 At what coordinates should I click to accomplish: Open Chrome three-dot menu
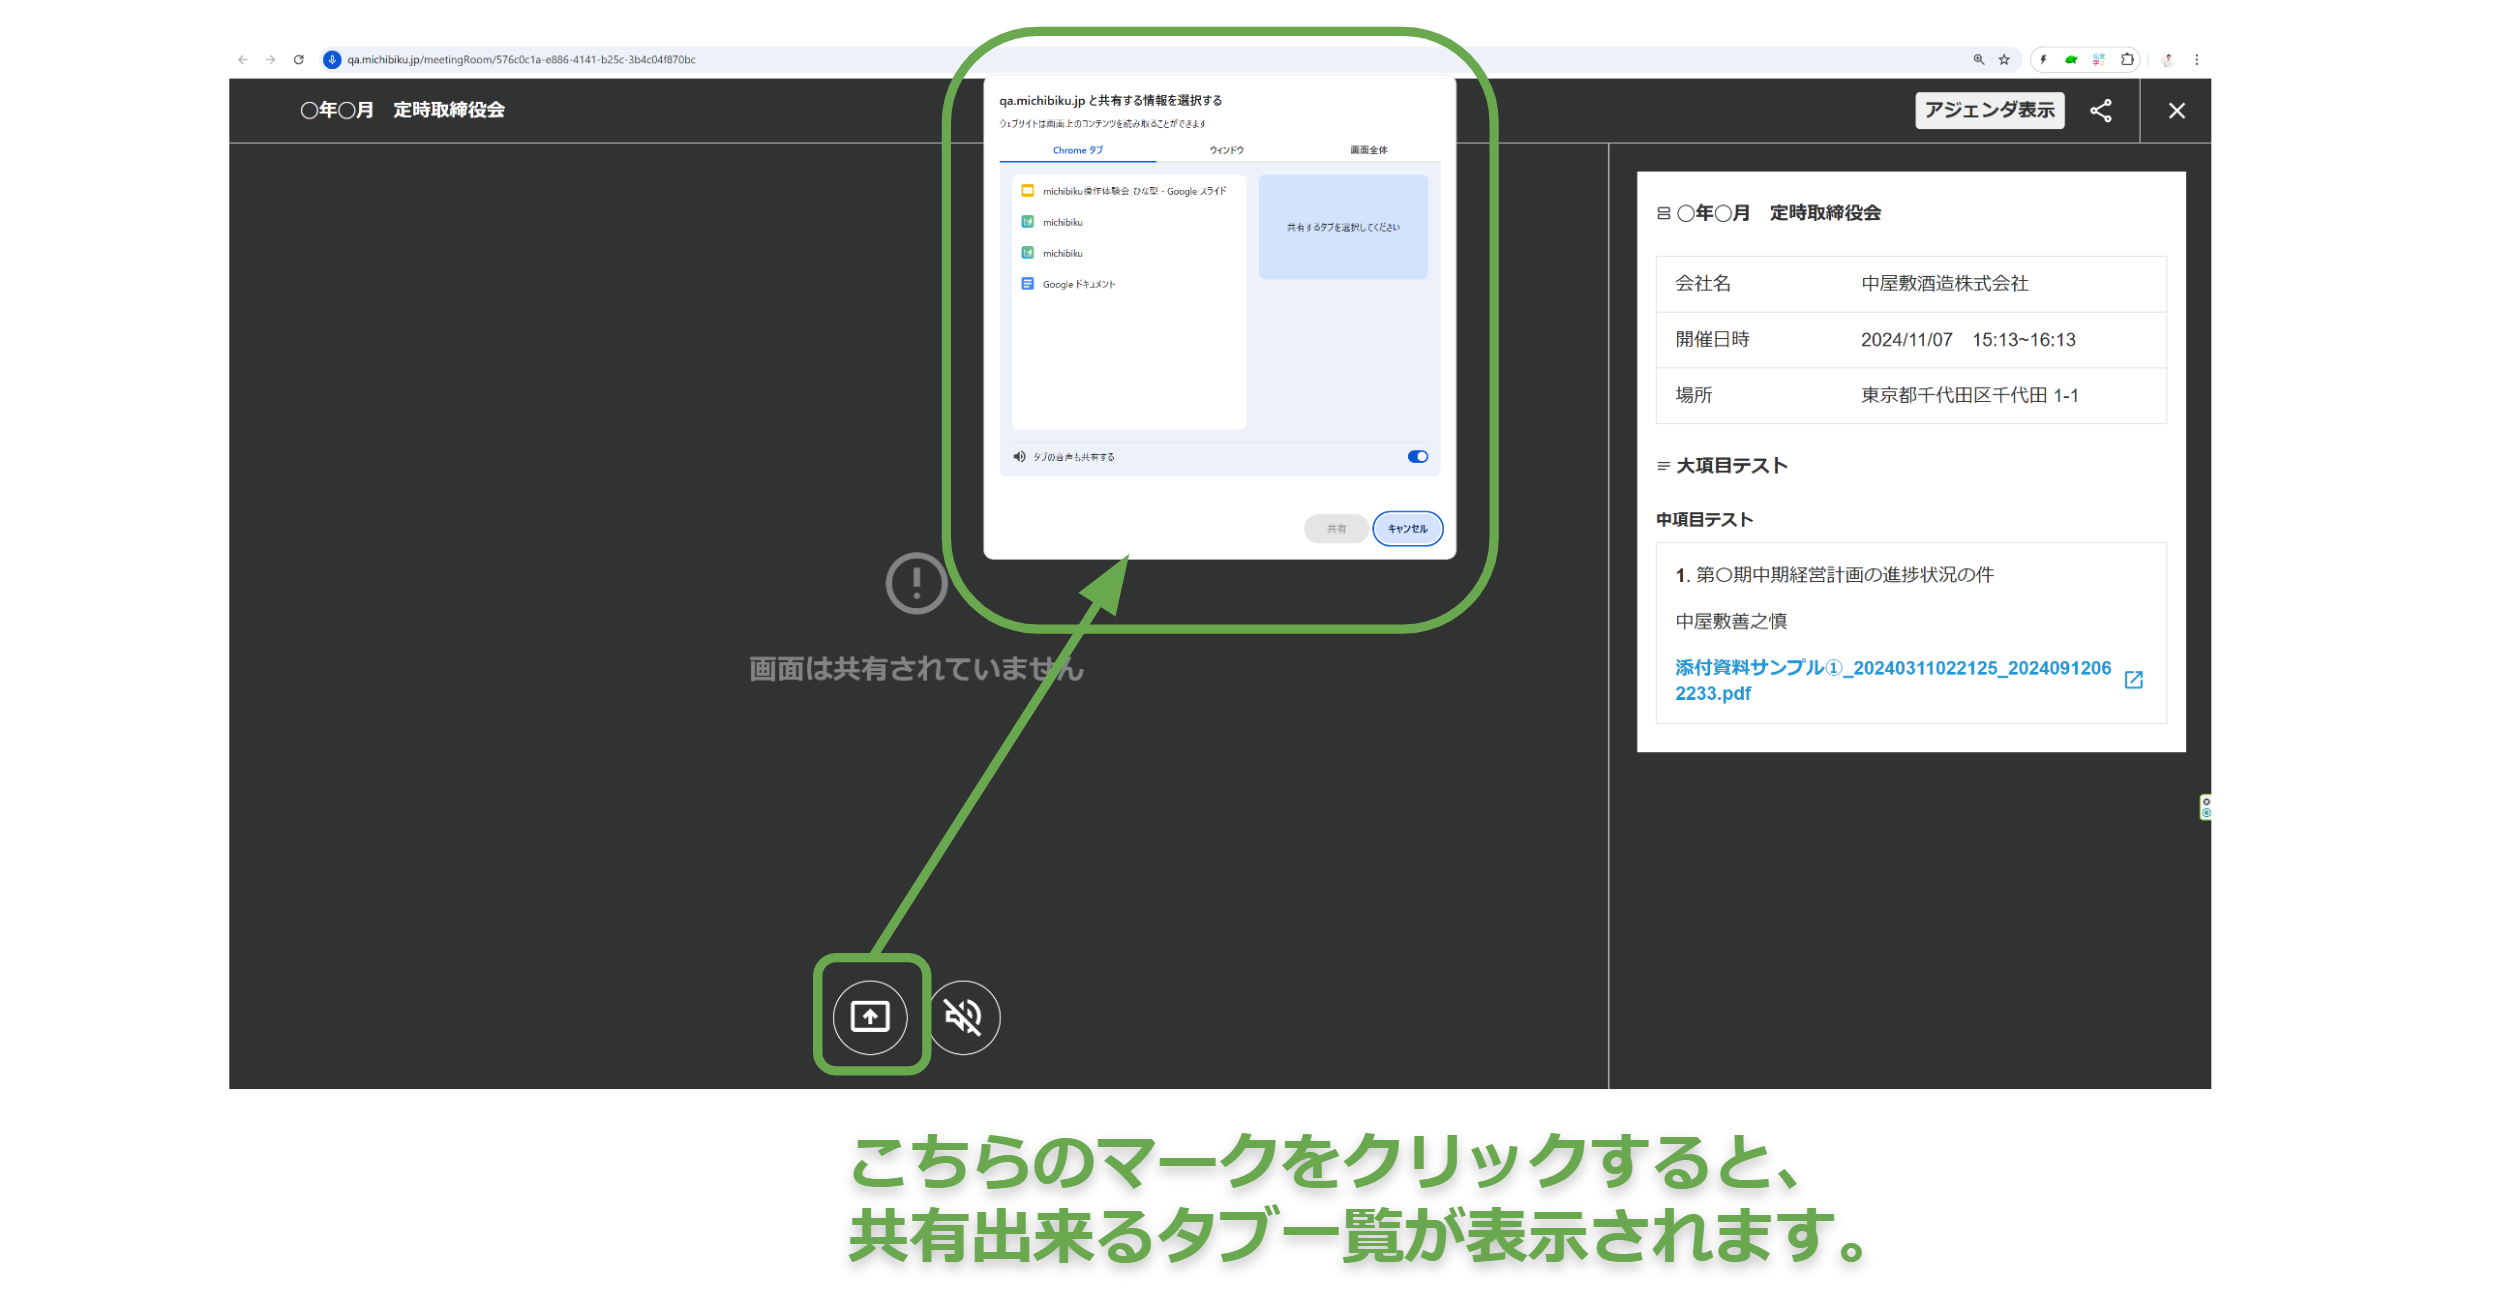pos(2196,60)
